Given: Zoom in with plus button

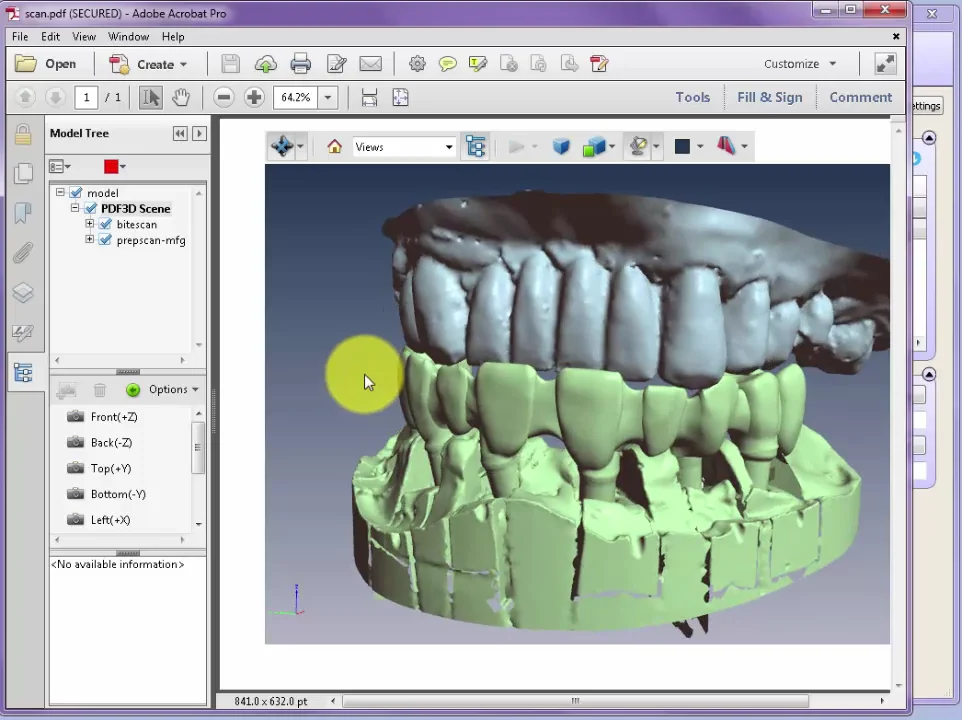Looking at the screenshot, I should pos(254,98).
